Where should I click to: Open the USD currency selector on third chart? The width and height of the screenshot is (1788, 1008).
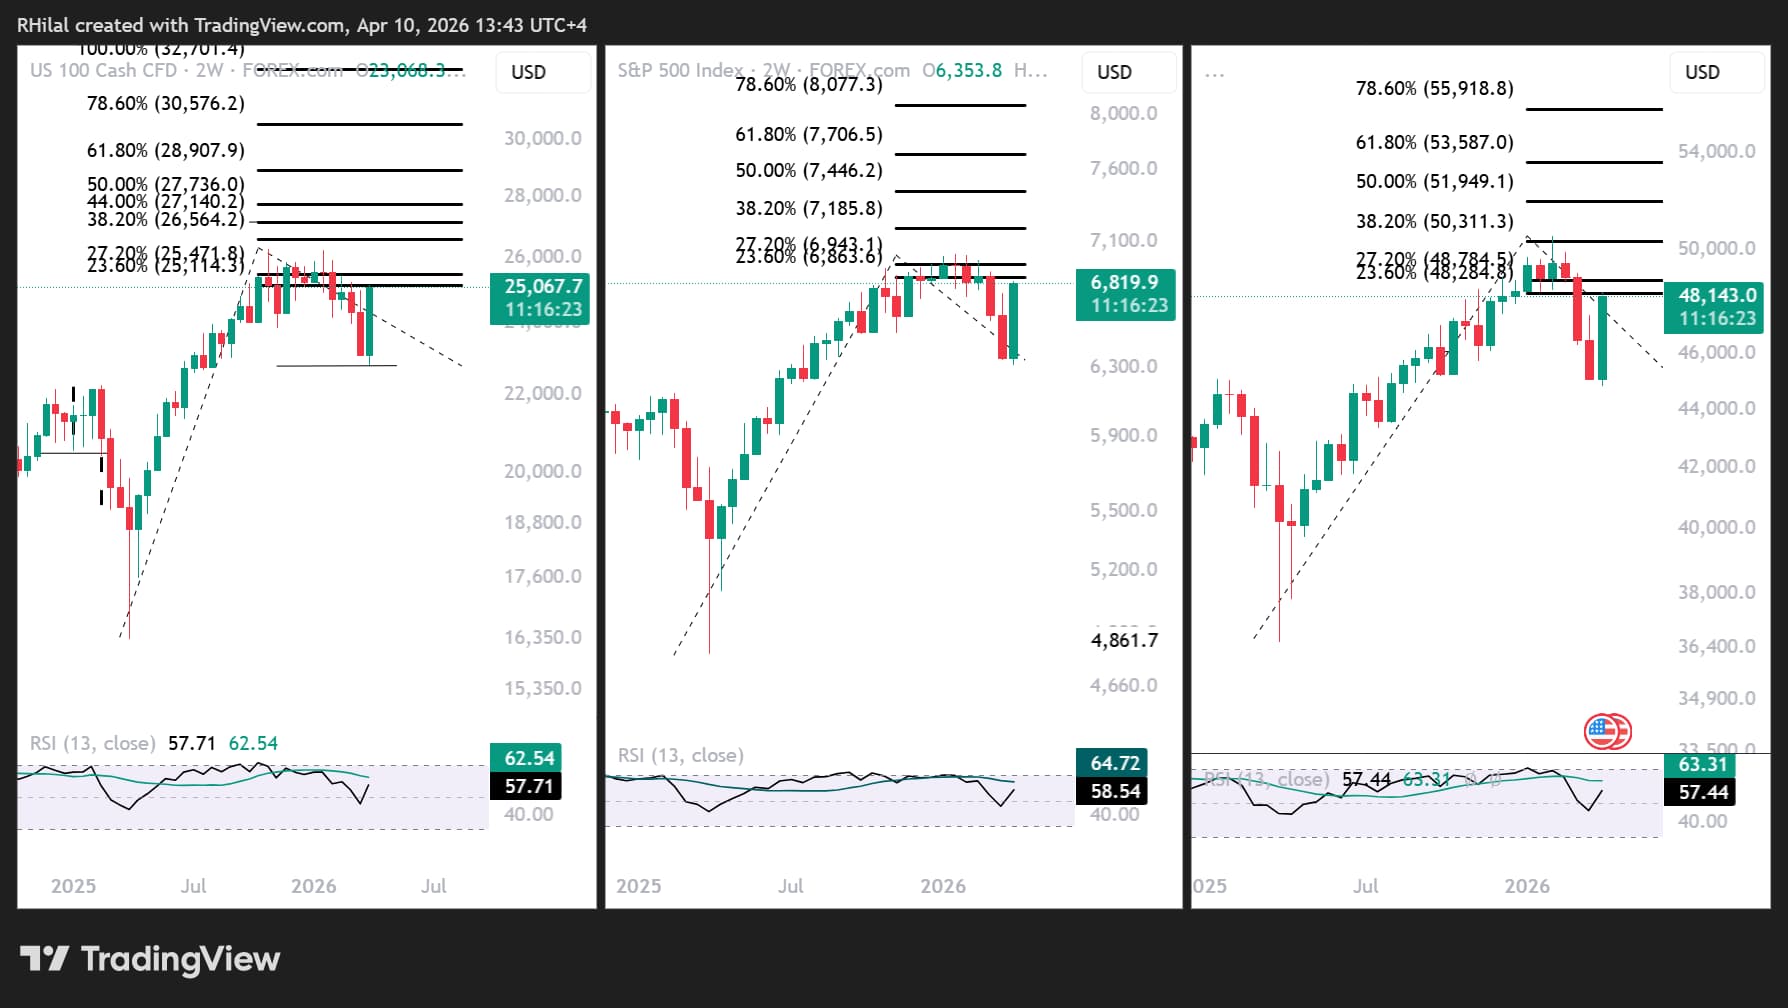[1702, 72]
